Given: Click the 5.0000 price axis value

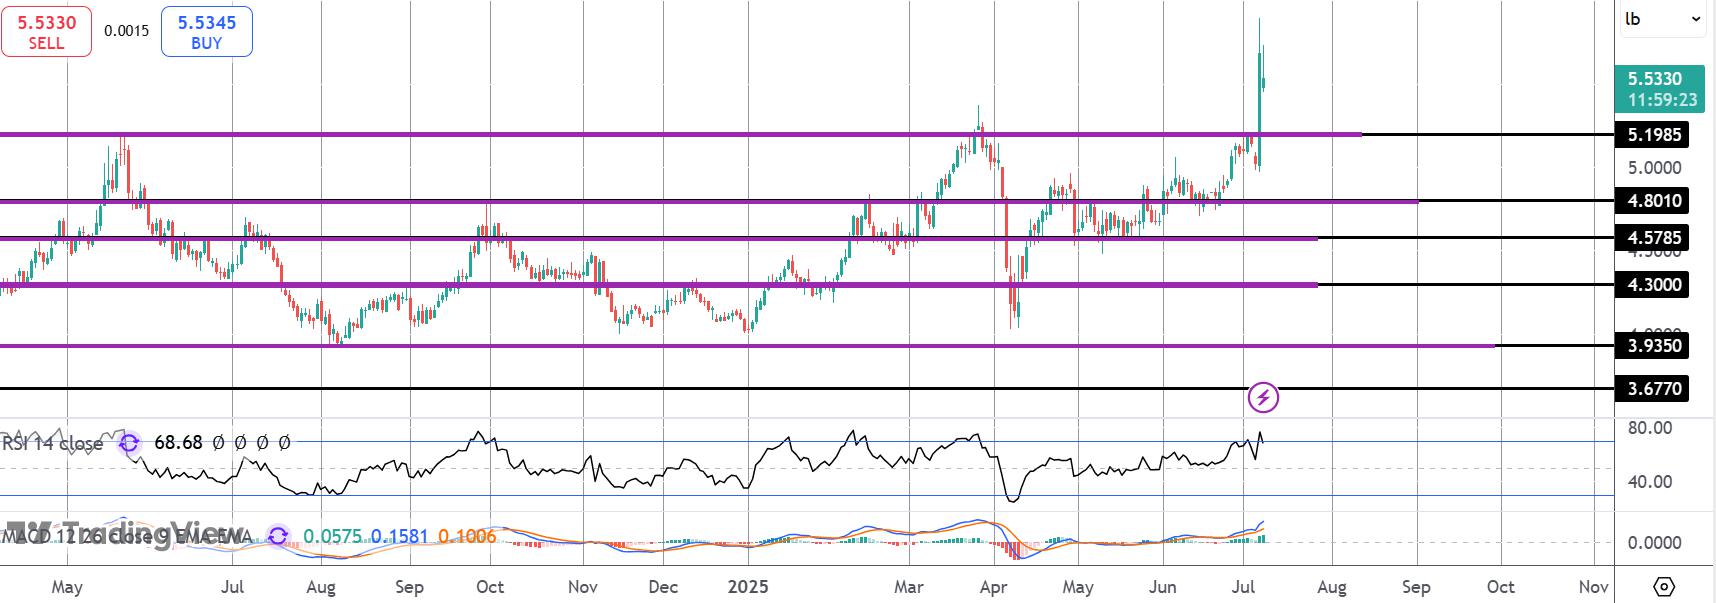Looking at the screenshot, I should (1655, 168).
